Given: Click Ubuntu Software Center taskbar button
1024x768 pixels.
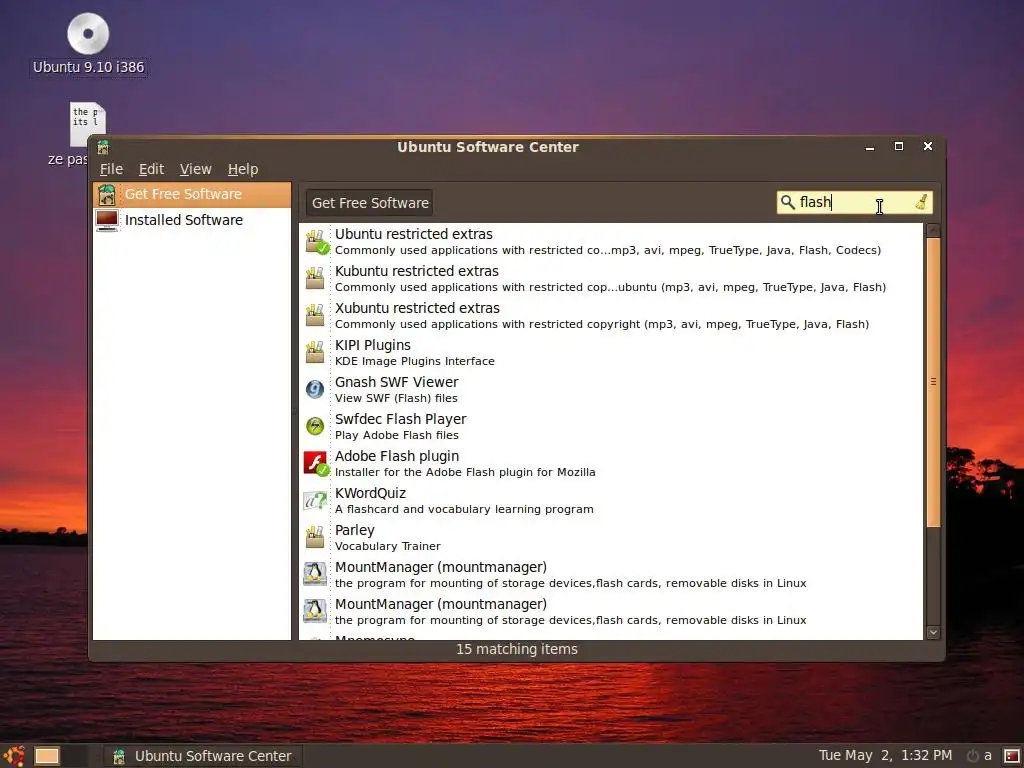Looking at the screenshot, I should coord(202,756).
